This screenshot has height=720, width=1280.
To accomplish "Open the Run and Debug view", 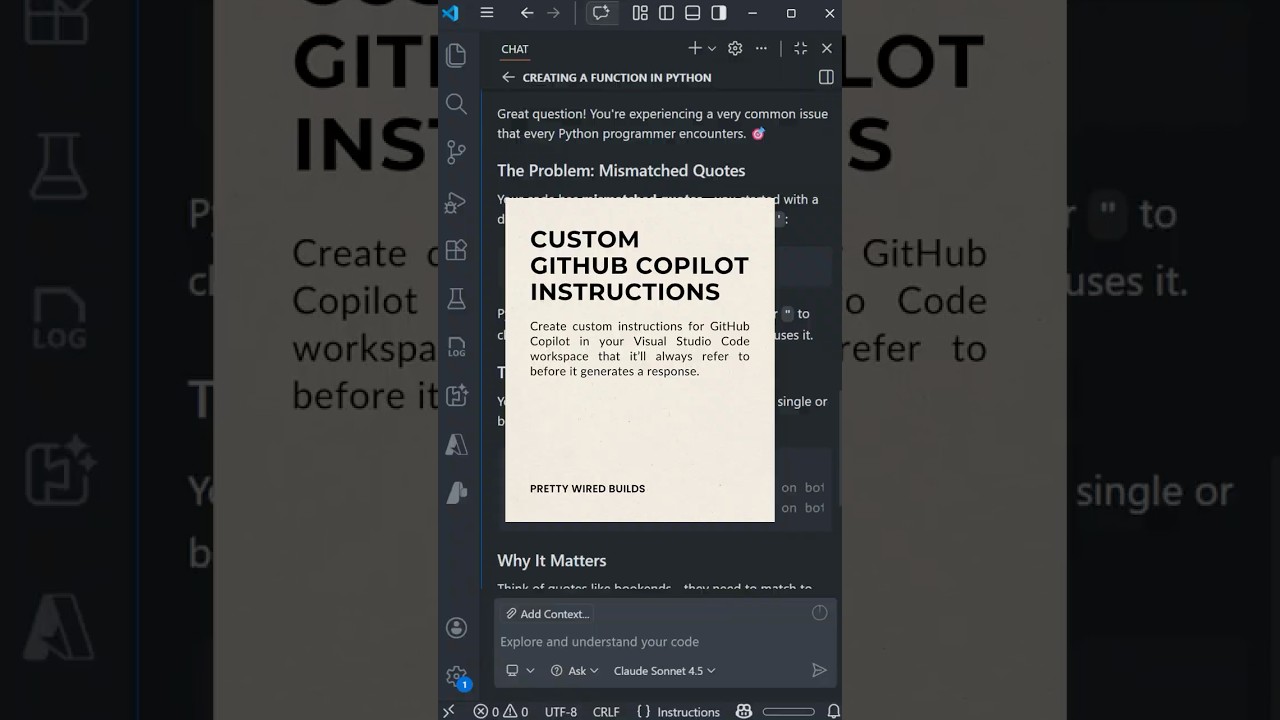I will click(x=456, y=202).
